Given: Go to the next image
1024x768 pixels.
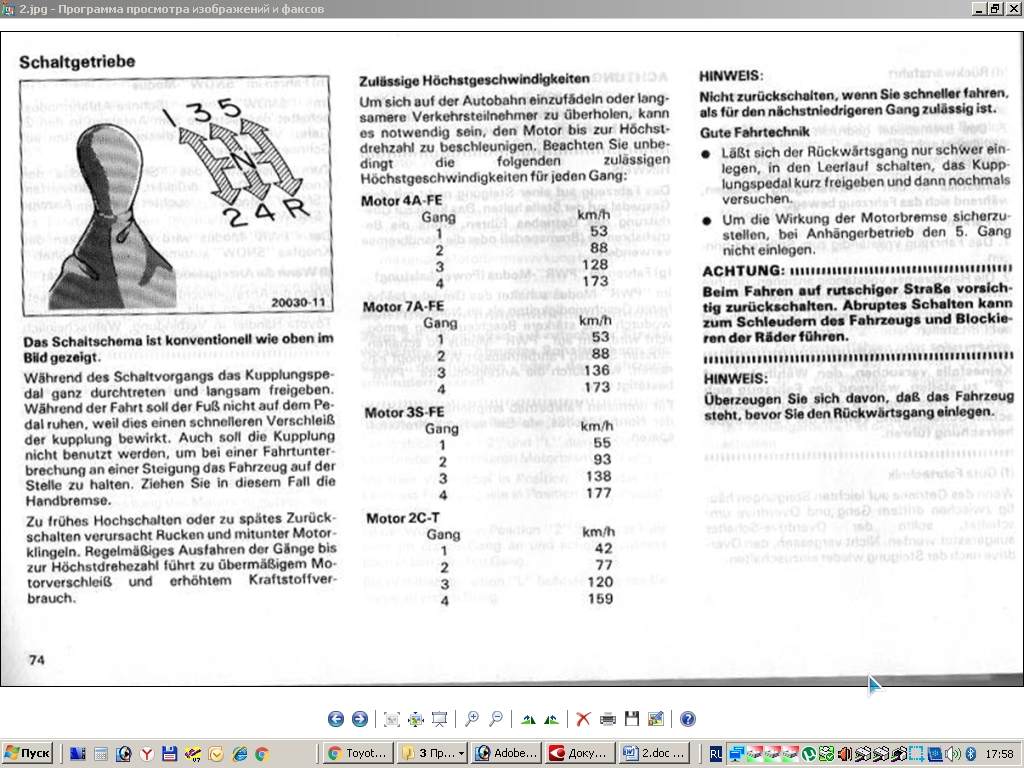Looking at the screenshot, I should coord(359,719).
